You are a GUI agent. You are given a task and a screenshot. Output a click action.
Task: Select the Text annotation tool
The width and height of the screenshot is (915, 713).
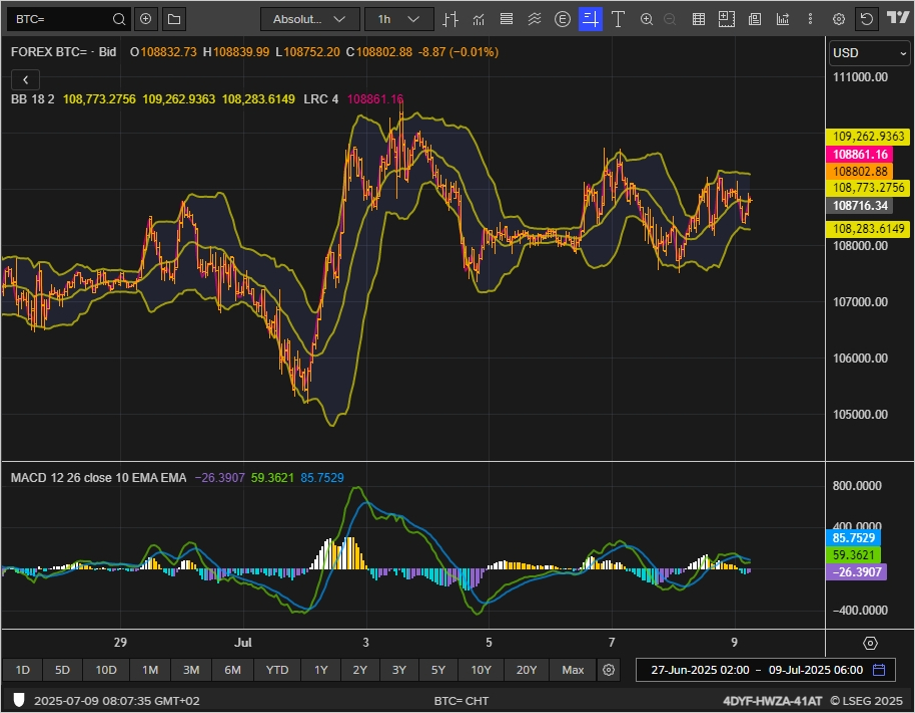pyautogui.click(x=618, y=19)
